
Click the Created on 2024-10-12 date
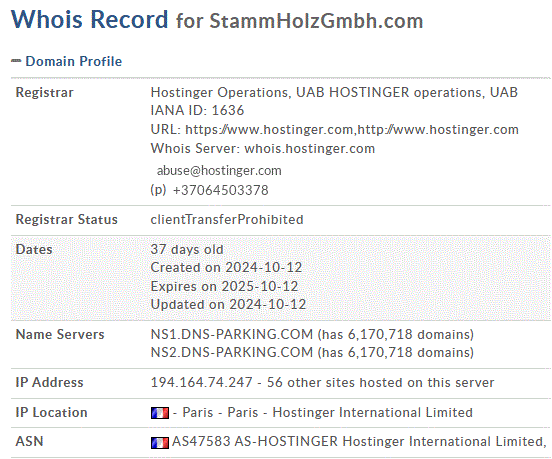226,268
